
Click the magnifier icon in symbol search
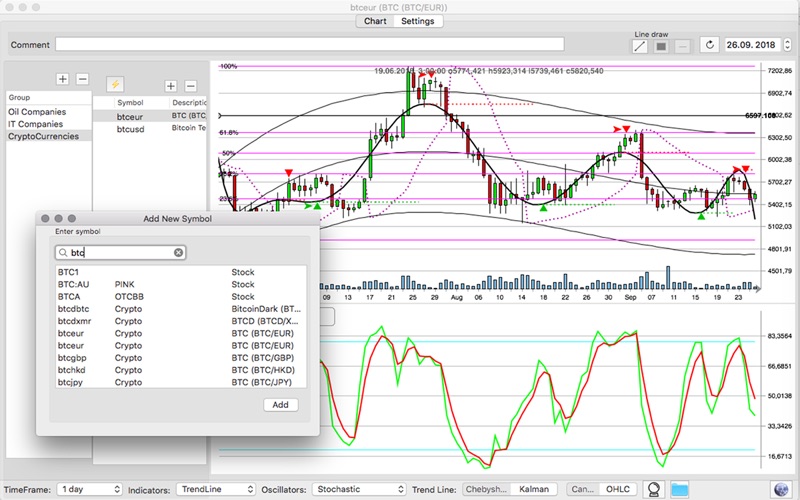click(63, 253)
